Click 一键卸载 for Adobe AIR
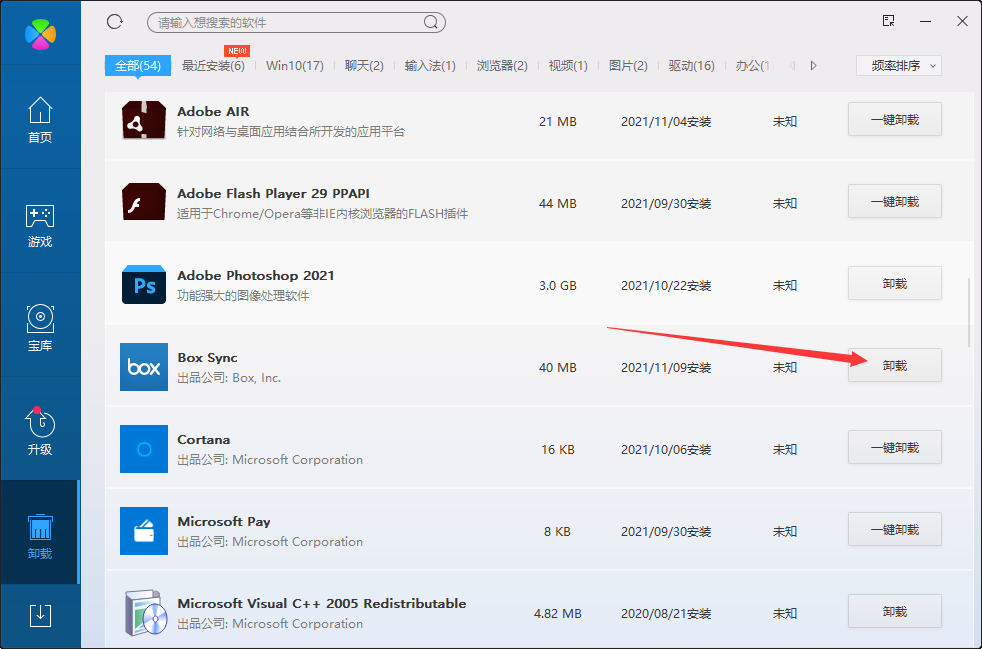The width and height of the screenshot is (982, 649). 895,119
